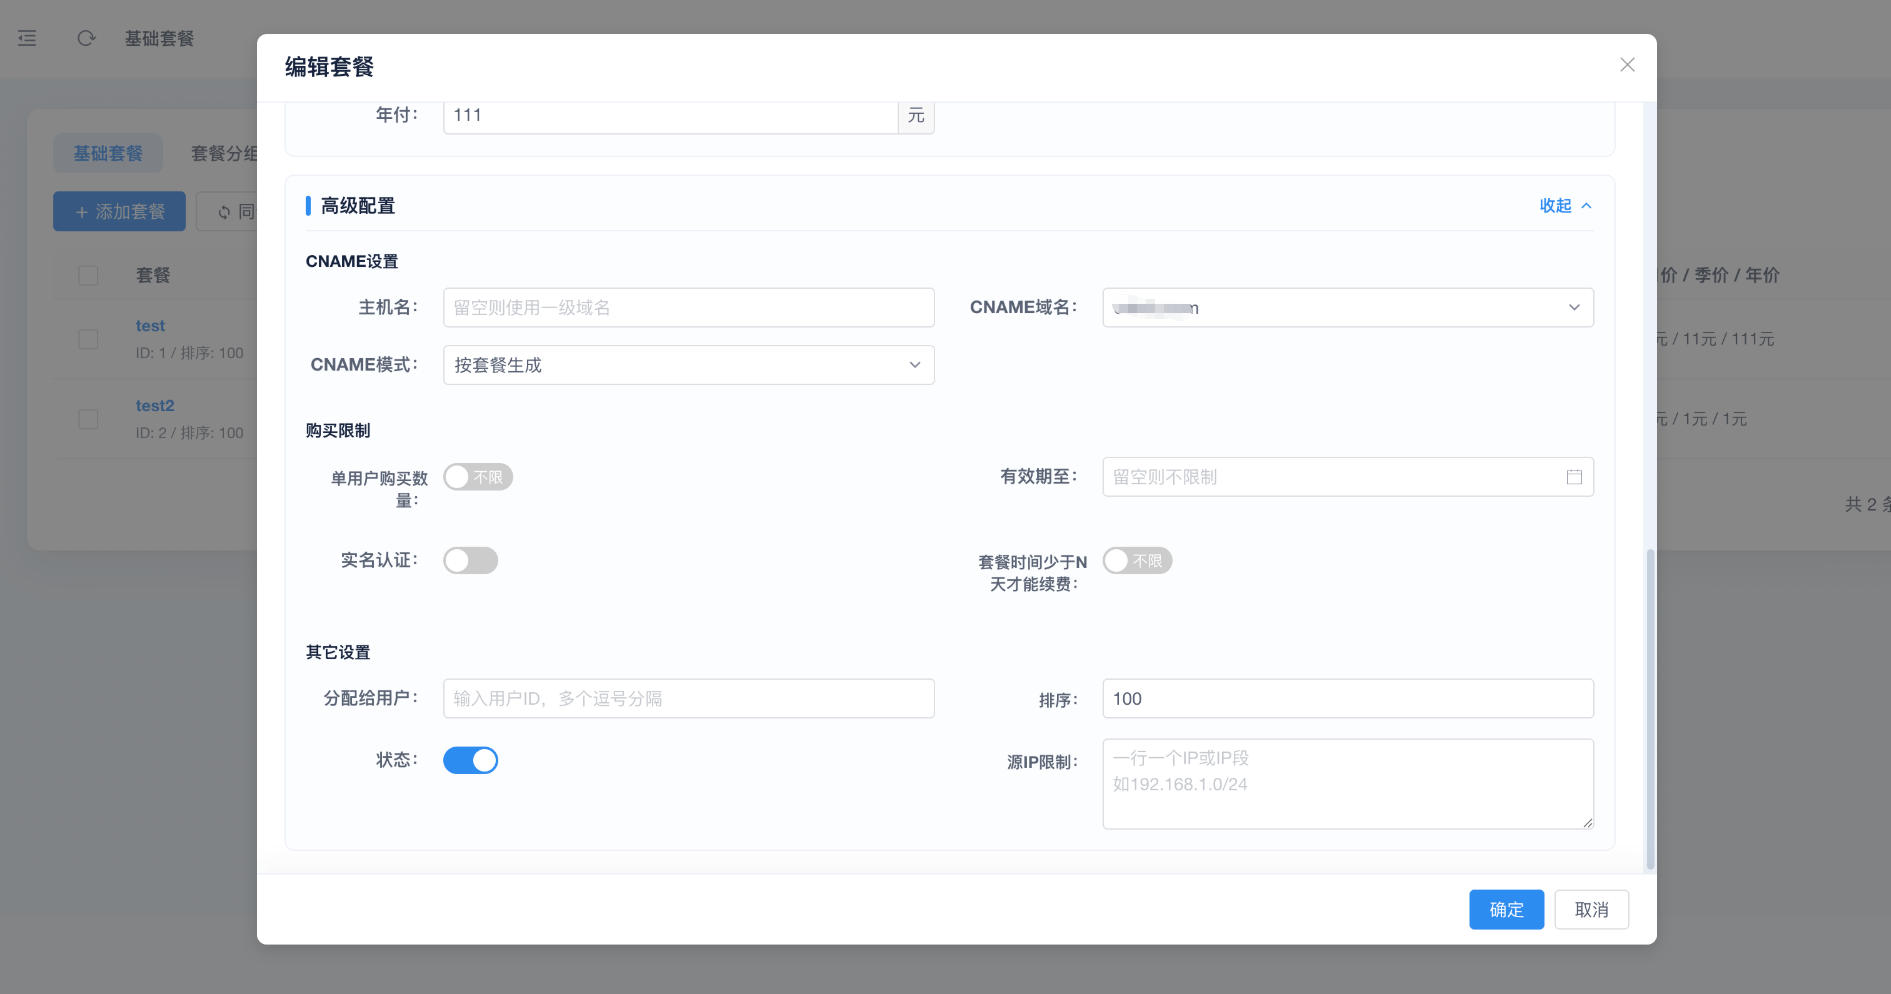Open the CNAME域名 dropdown
Image resolution: width=1891 pixels, height=994 pixels.
(1347, 307)
